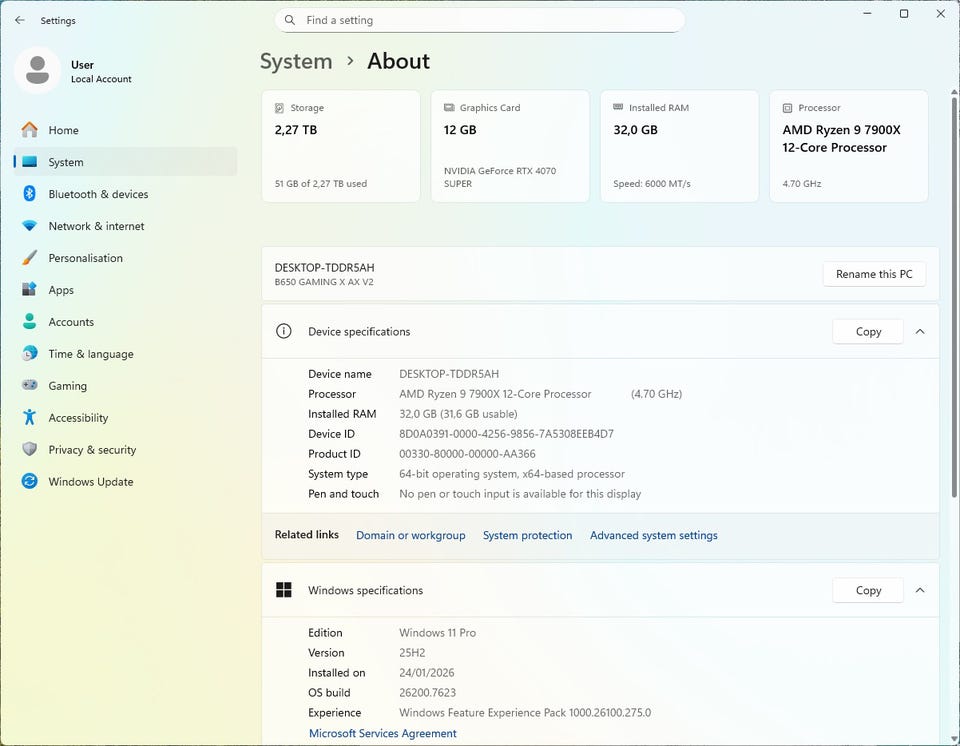
Task: Open Time & language settings
Action: pyautogui.click(x=90, y=354)
